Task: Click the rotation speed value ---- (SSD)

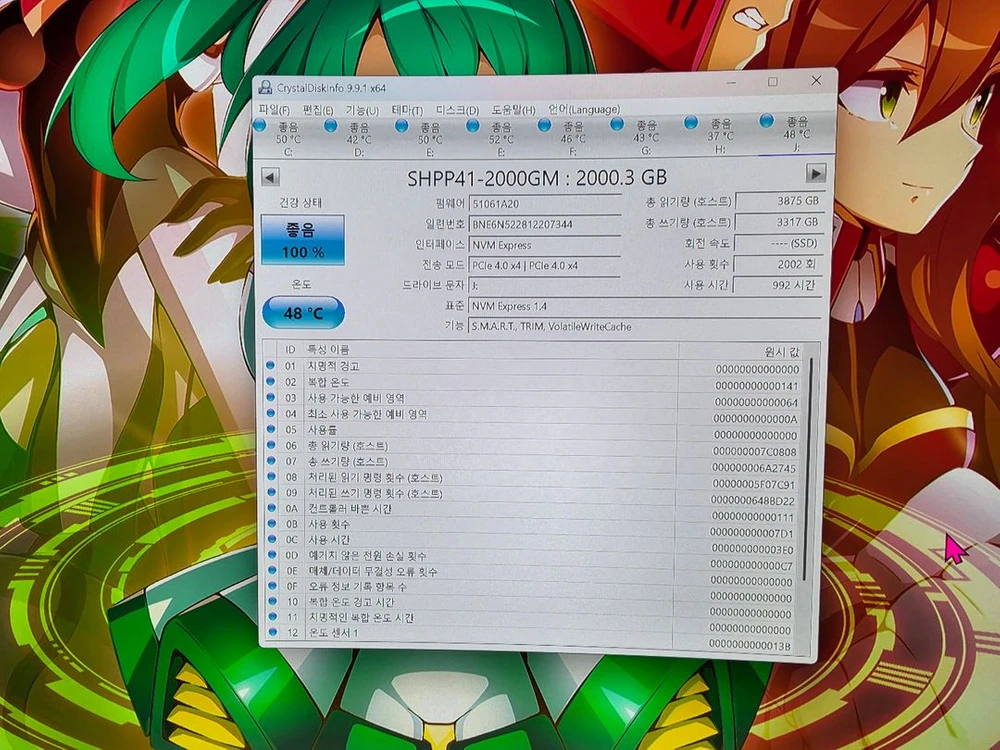Action: click(779, 243)
